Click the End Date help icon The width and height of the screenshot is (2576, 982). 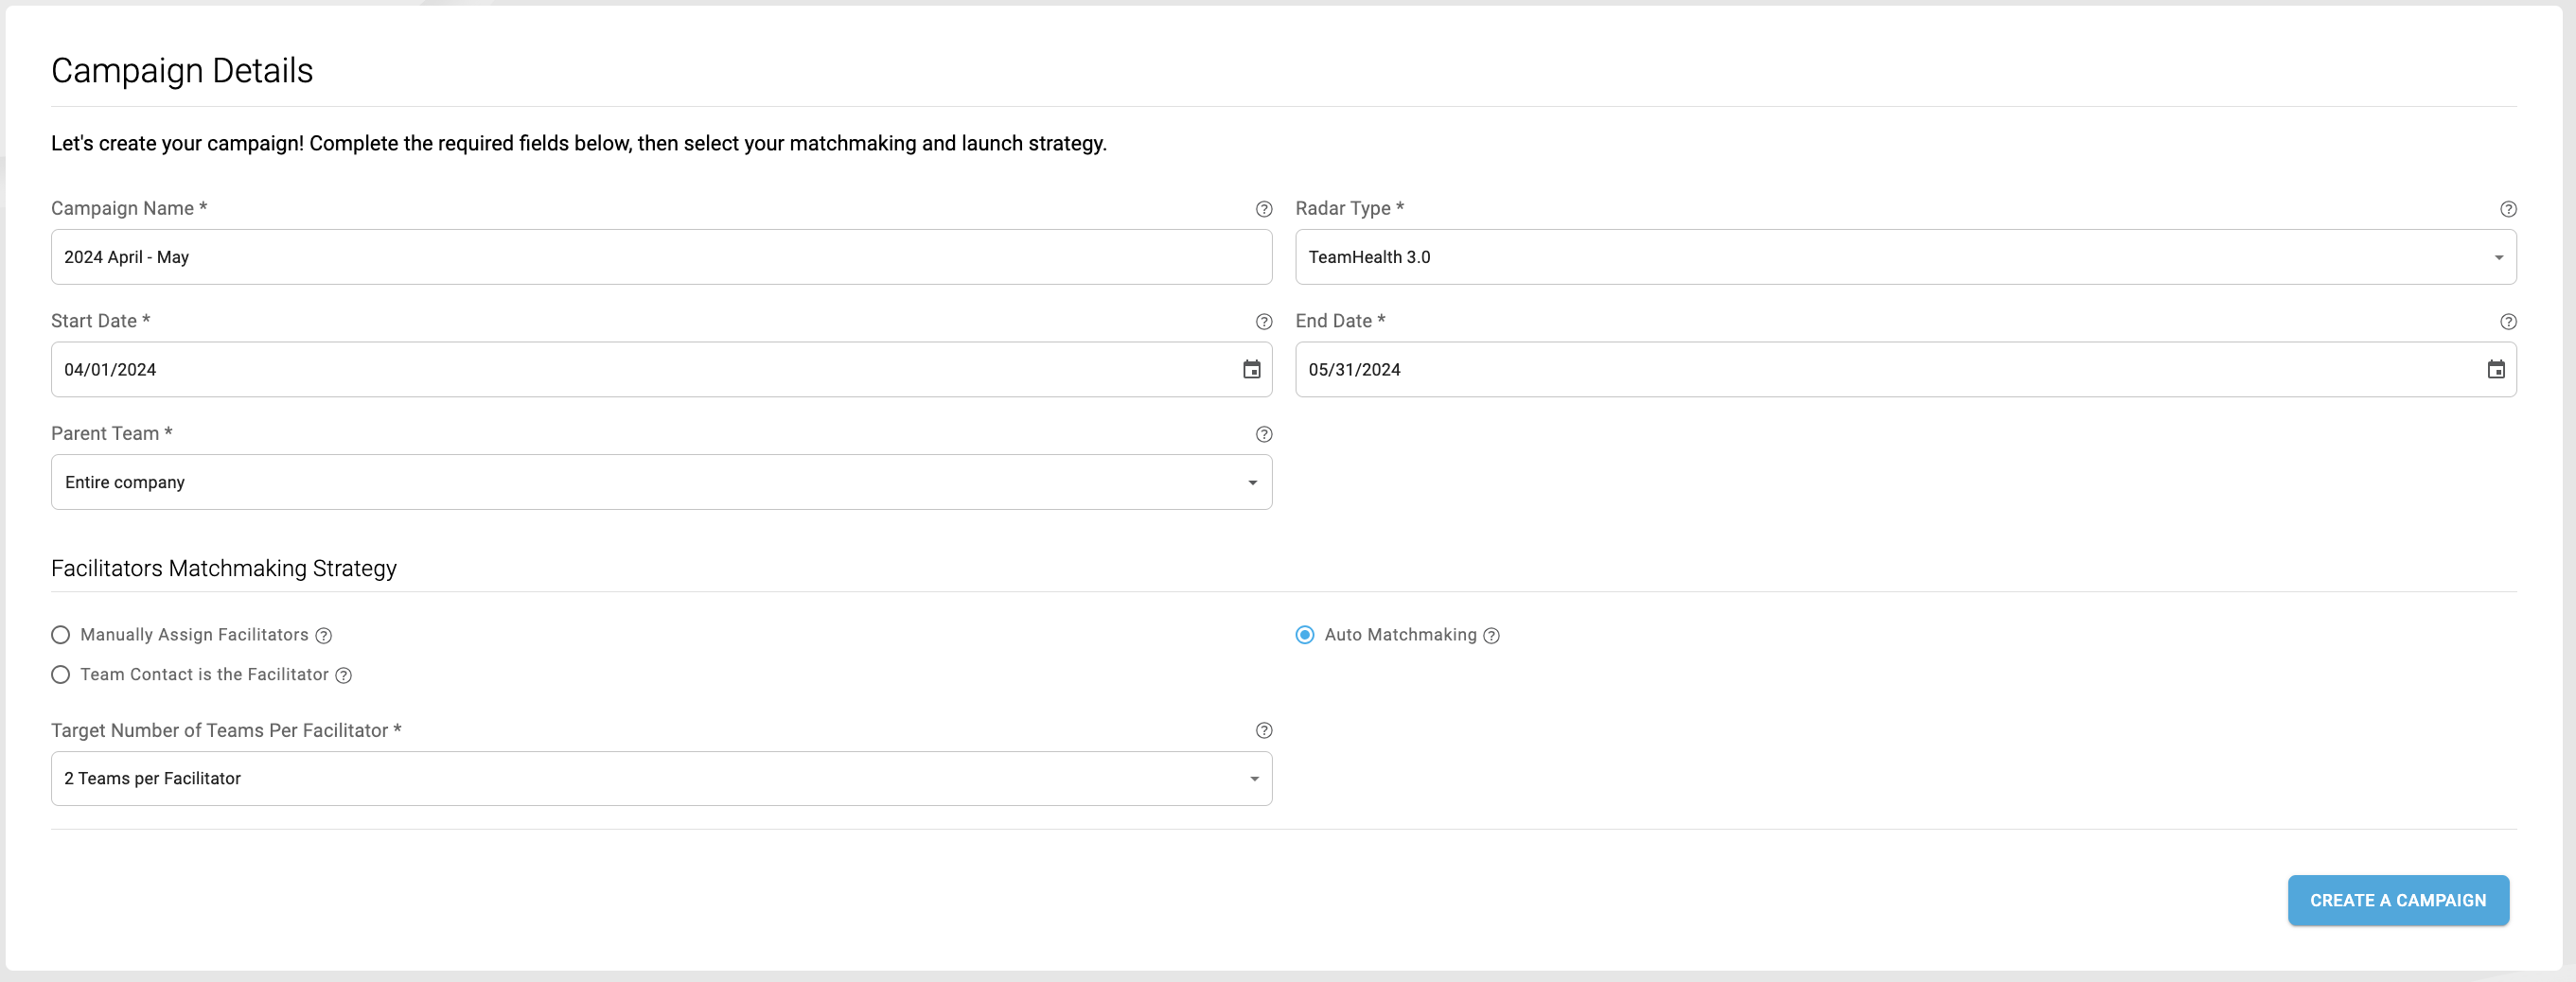(2507, 322)
